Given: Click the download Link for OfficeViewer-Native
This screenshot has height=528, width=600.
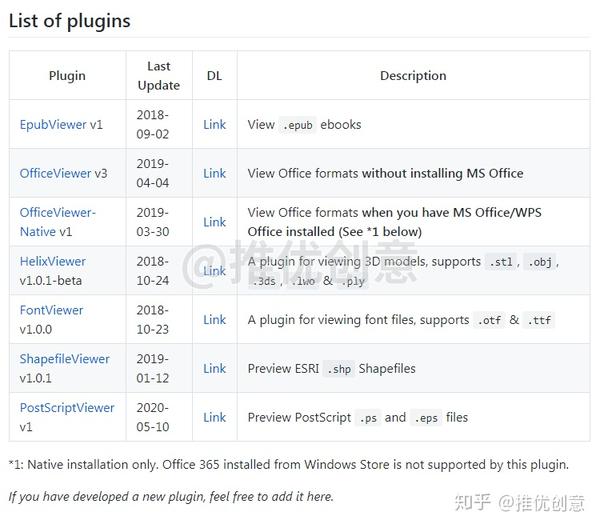Looking at the screenshot, I should tap(214, 222).
